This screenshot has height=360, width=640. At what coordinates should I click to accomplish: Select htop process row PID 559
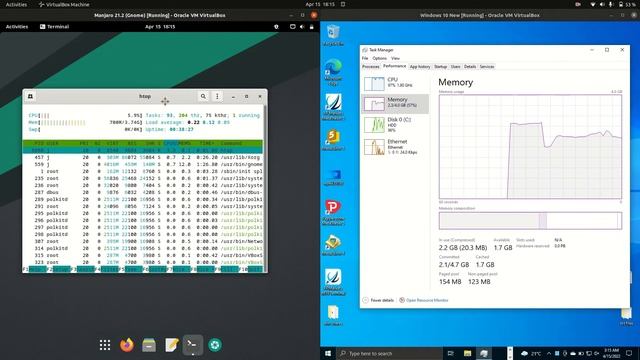coord(143,164)
